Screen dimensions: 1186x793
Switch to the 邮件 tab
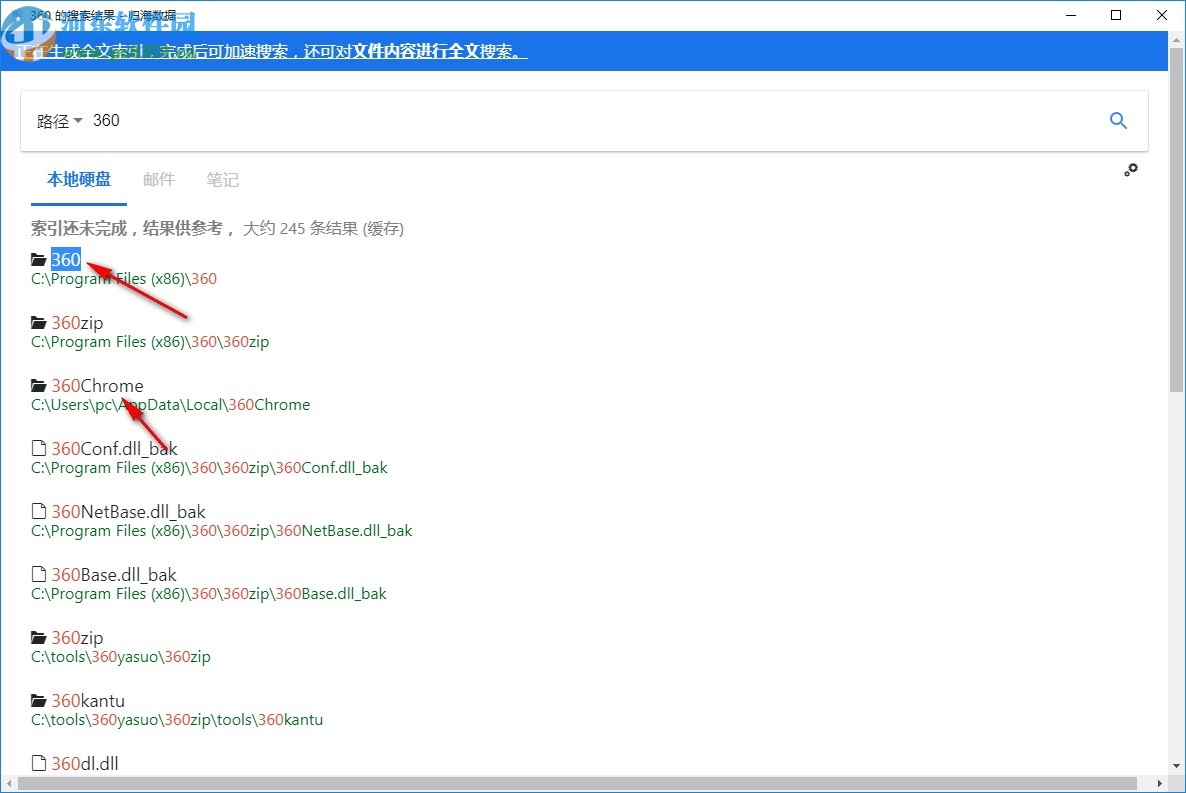coord(159,179)
